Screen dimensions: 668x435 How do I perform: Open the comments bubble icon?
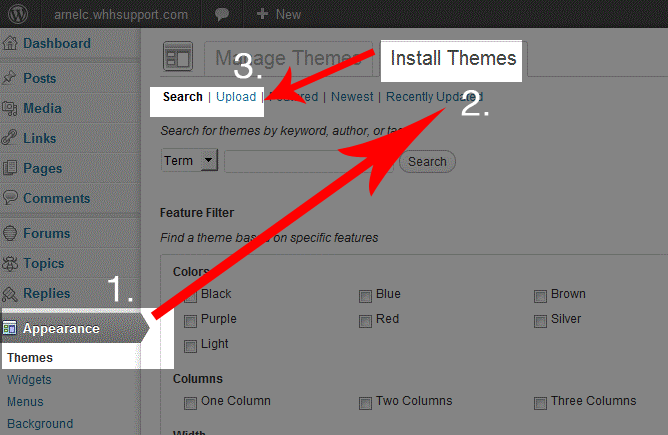click(223, 15)
